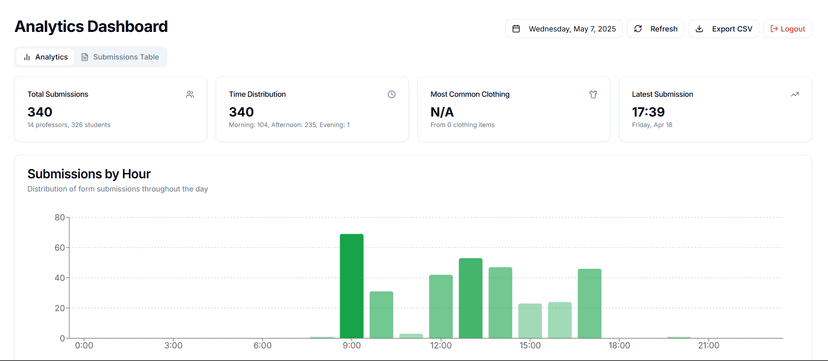
Task: Log out of the dashboard
Action: (788, 29)
